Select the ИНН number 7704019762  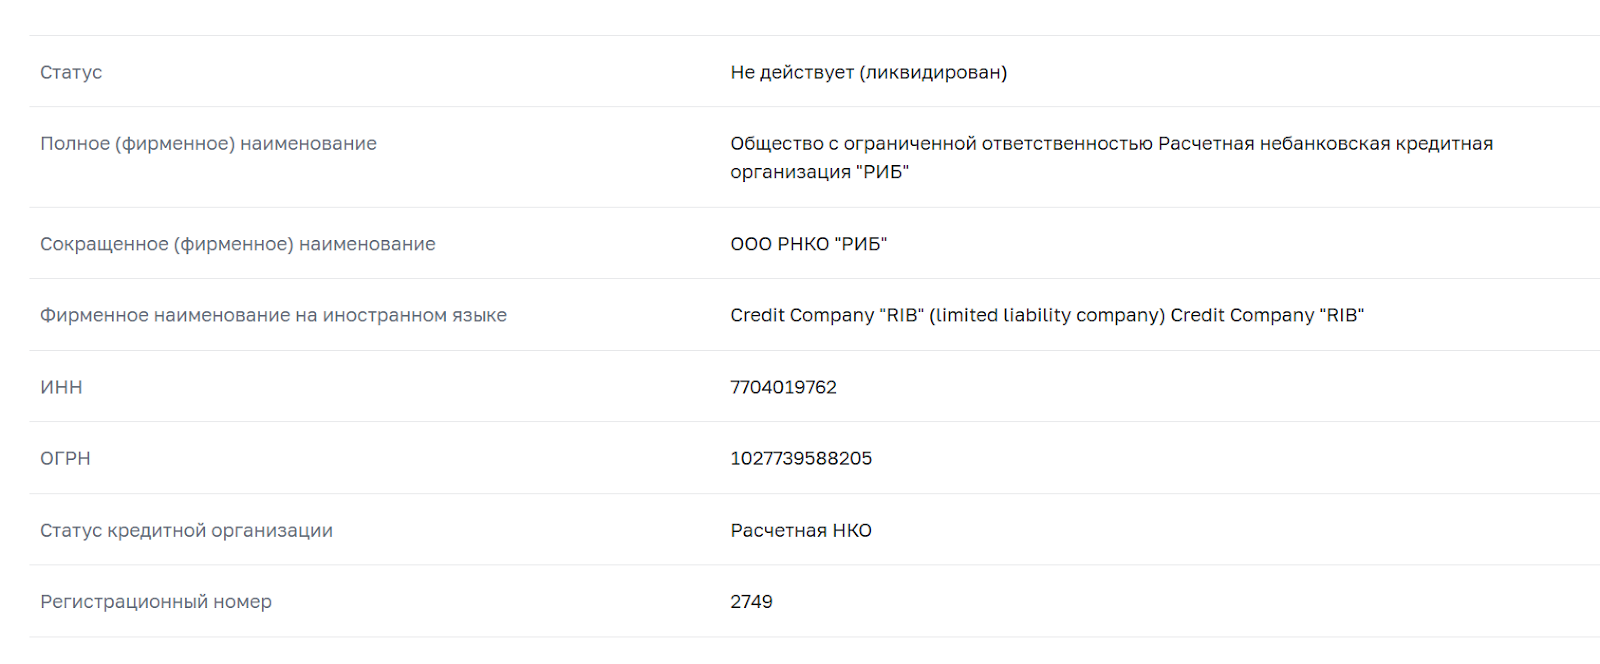783,387
